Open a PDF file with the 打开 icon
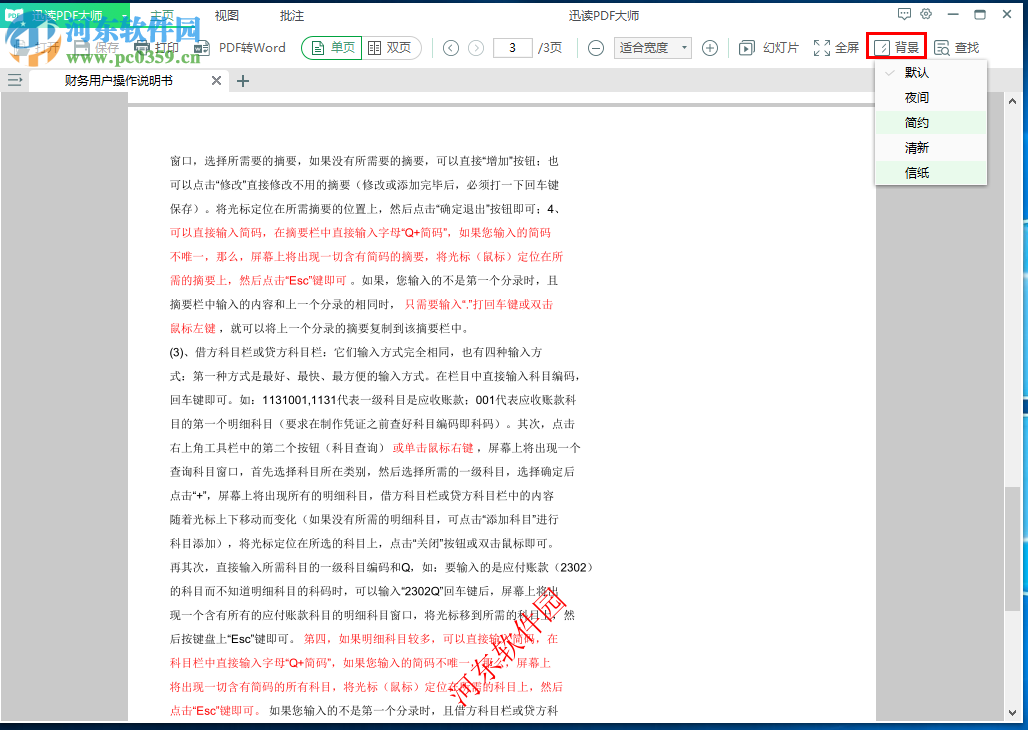Image resolution: width=1028 pixels, height=730 pixels. pyautogui.click(x=41, y=47)
